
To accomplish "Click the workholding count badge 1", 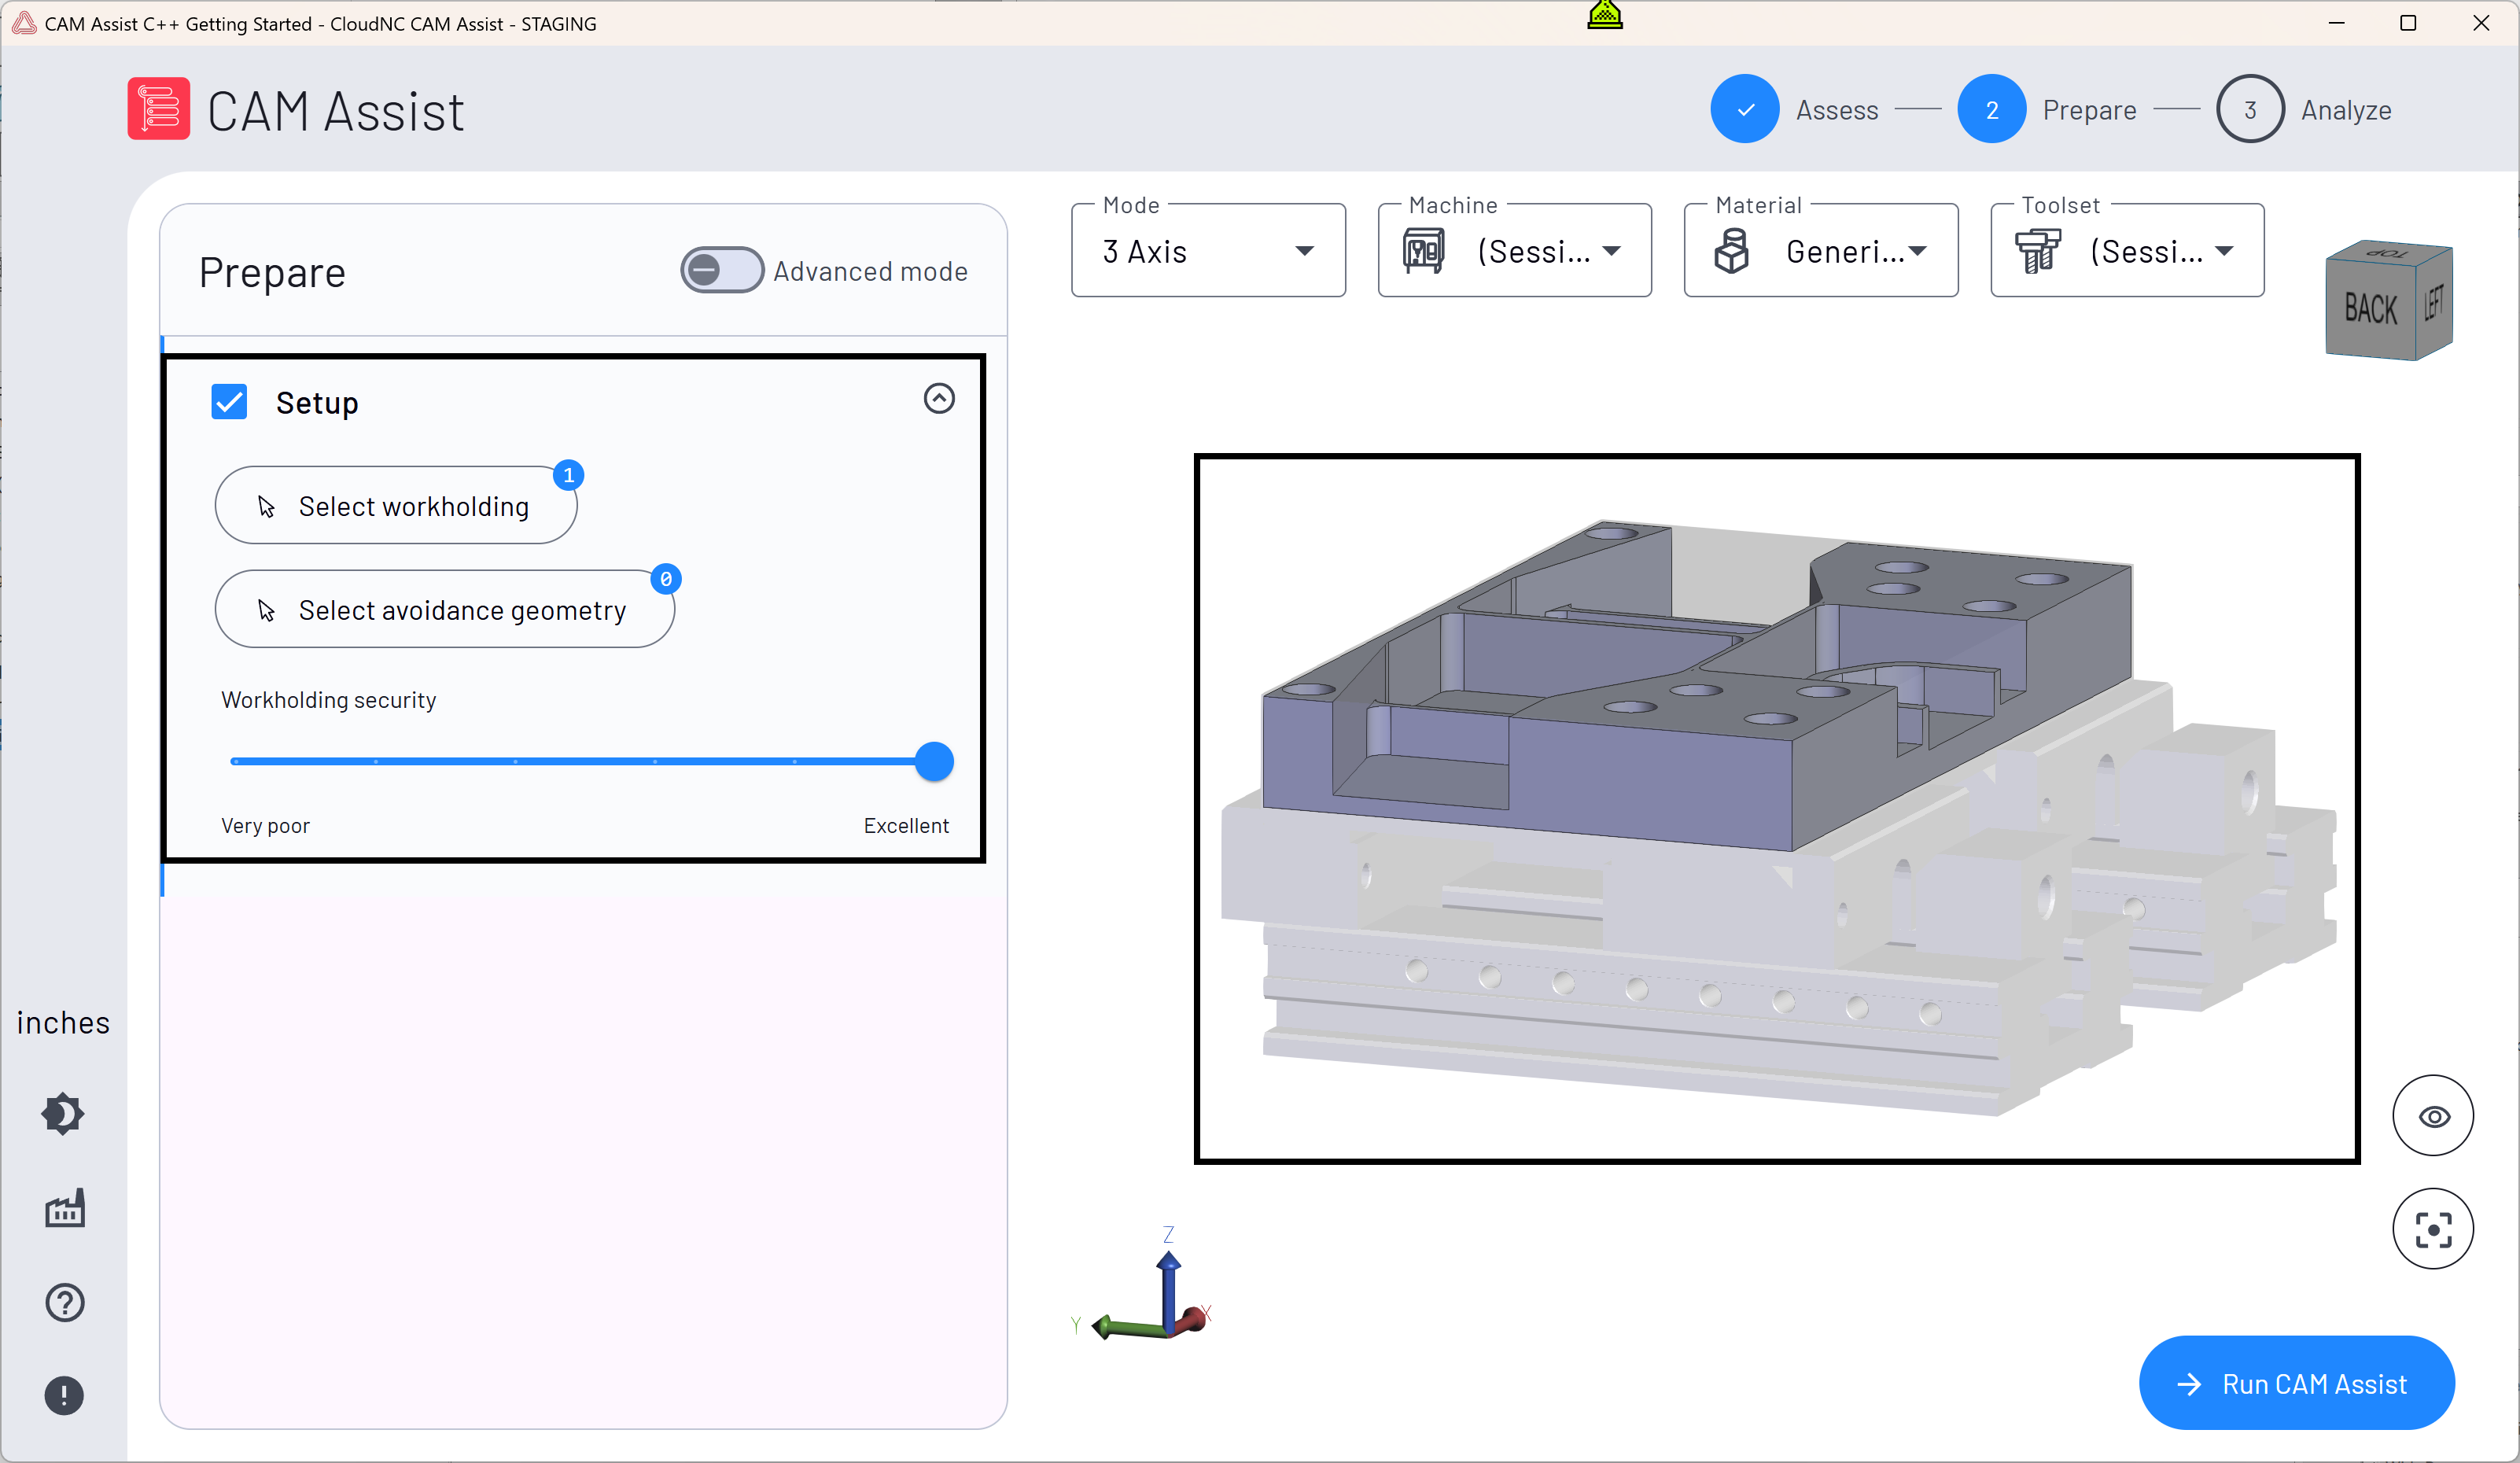I will 569,475.
